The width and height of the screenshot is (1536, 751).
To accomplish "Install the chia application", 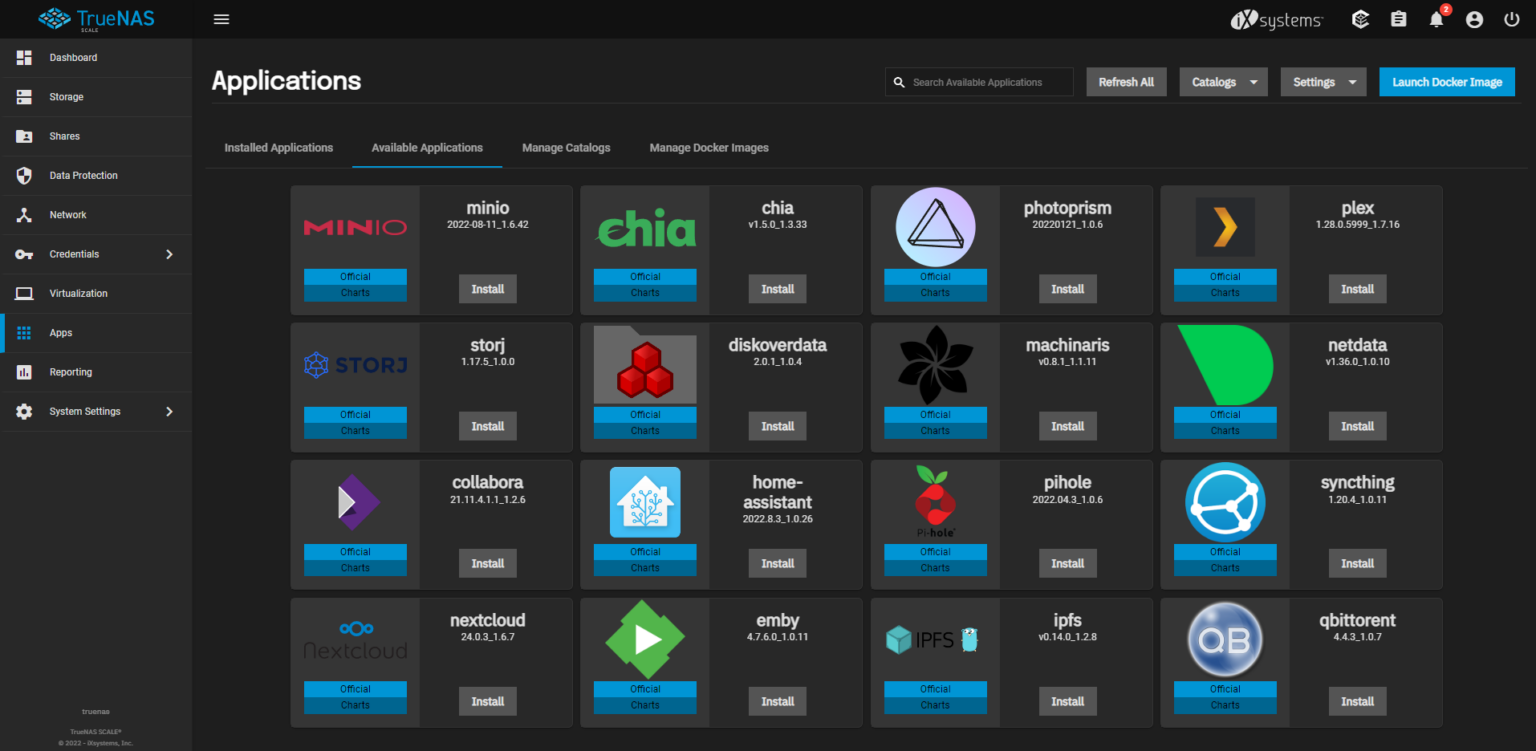I will pyautogui.click(x=777, y=288).
